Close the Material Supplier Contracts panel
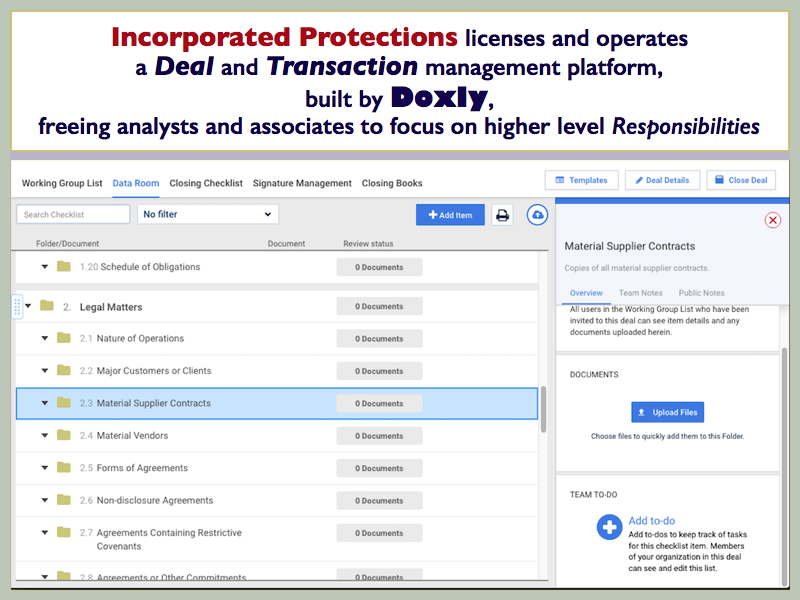800x600 pixels. pos(772,220)
